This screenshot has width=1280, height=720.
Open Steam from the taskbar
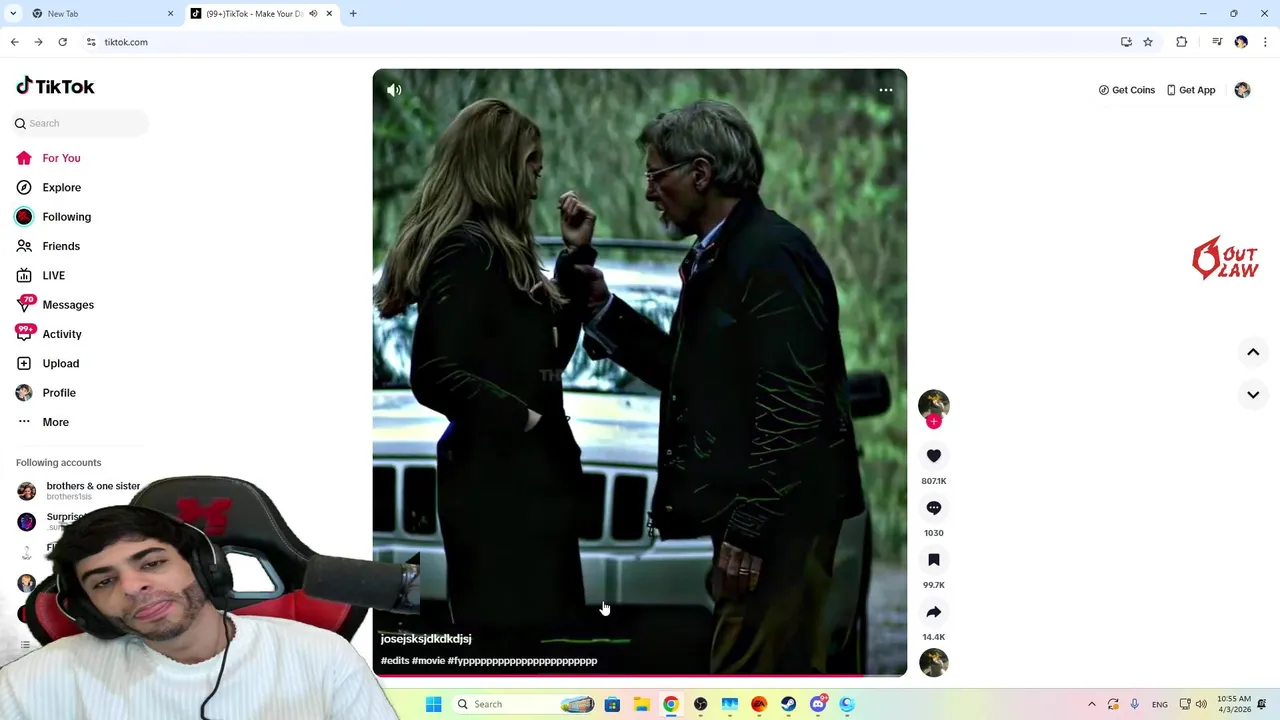click(x=788, y=704)
